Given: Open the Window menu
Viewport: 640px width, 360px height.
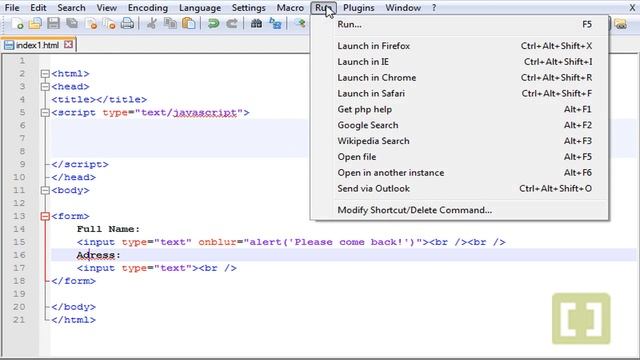Looking at the screenshot, I should 403,8.
